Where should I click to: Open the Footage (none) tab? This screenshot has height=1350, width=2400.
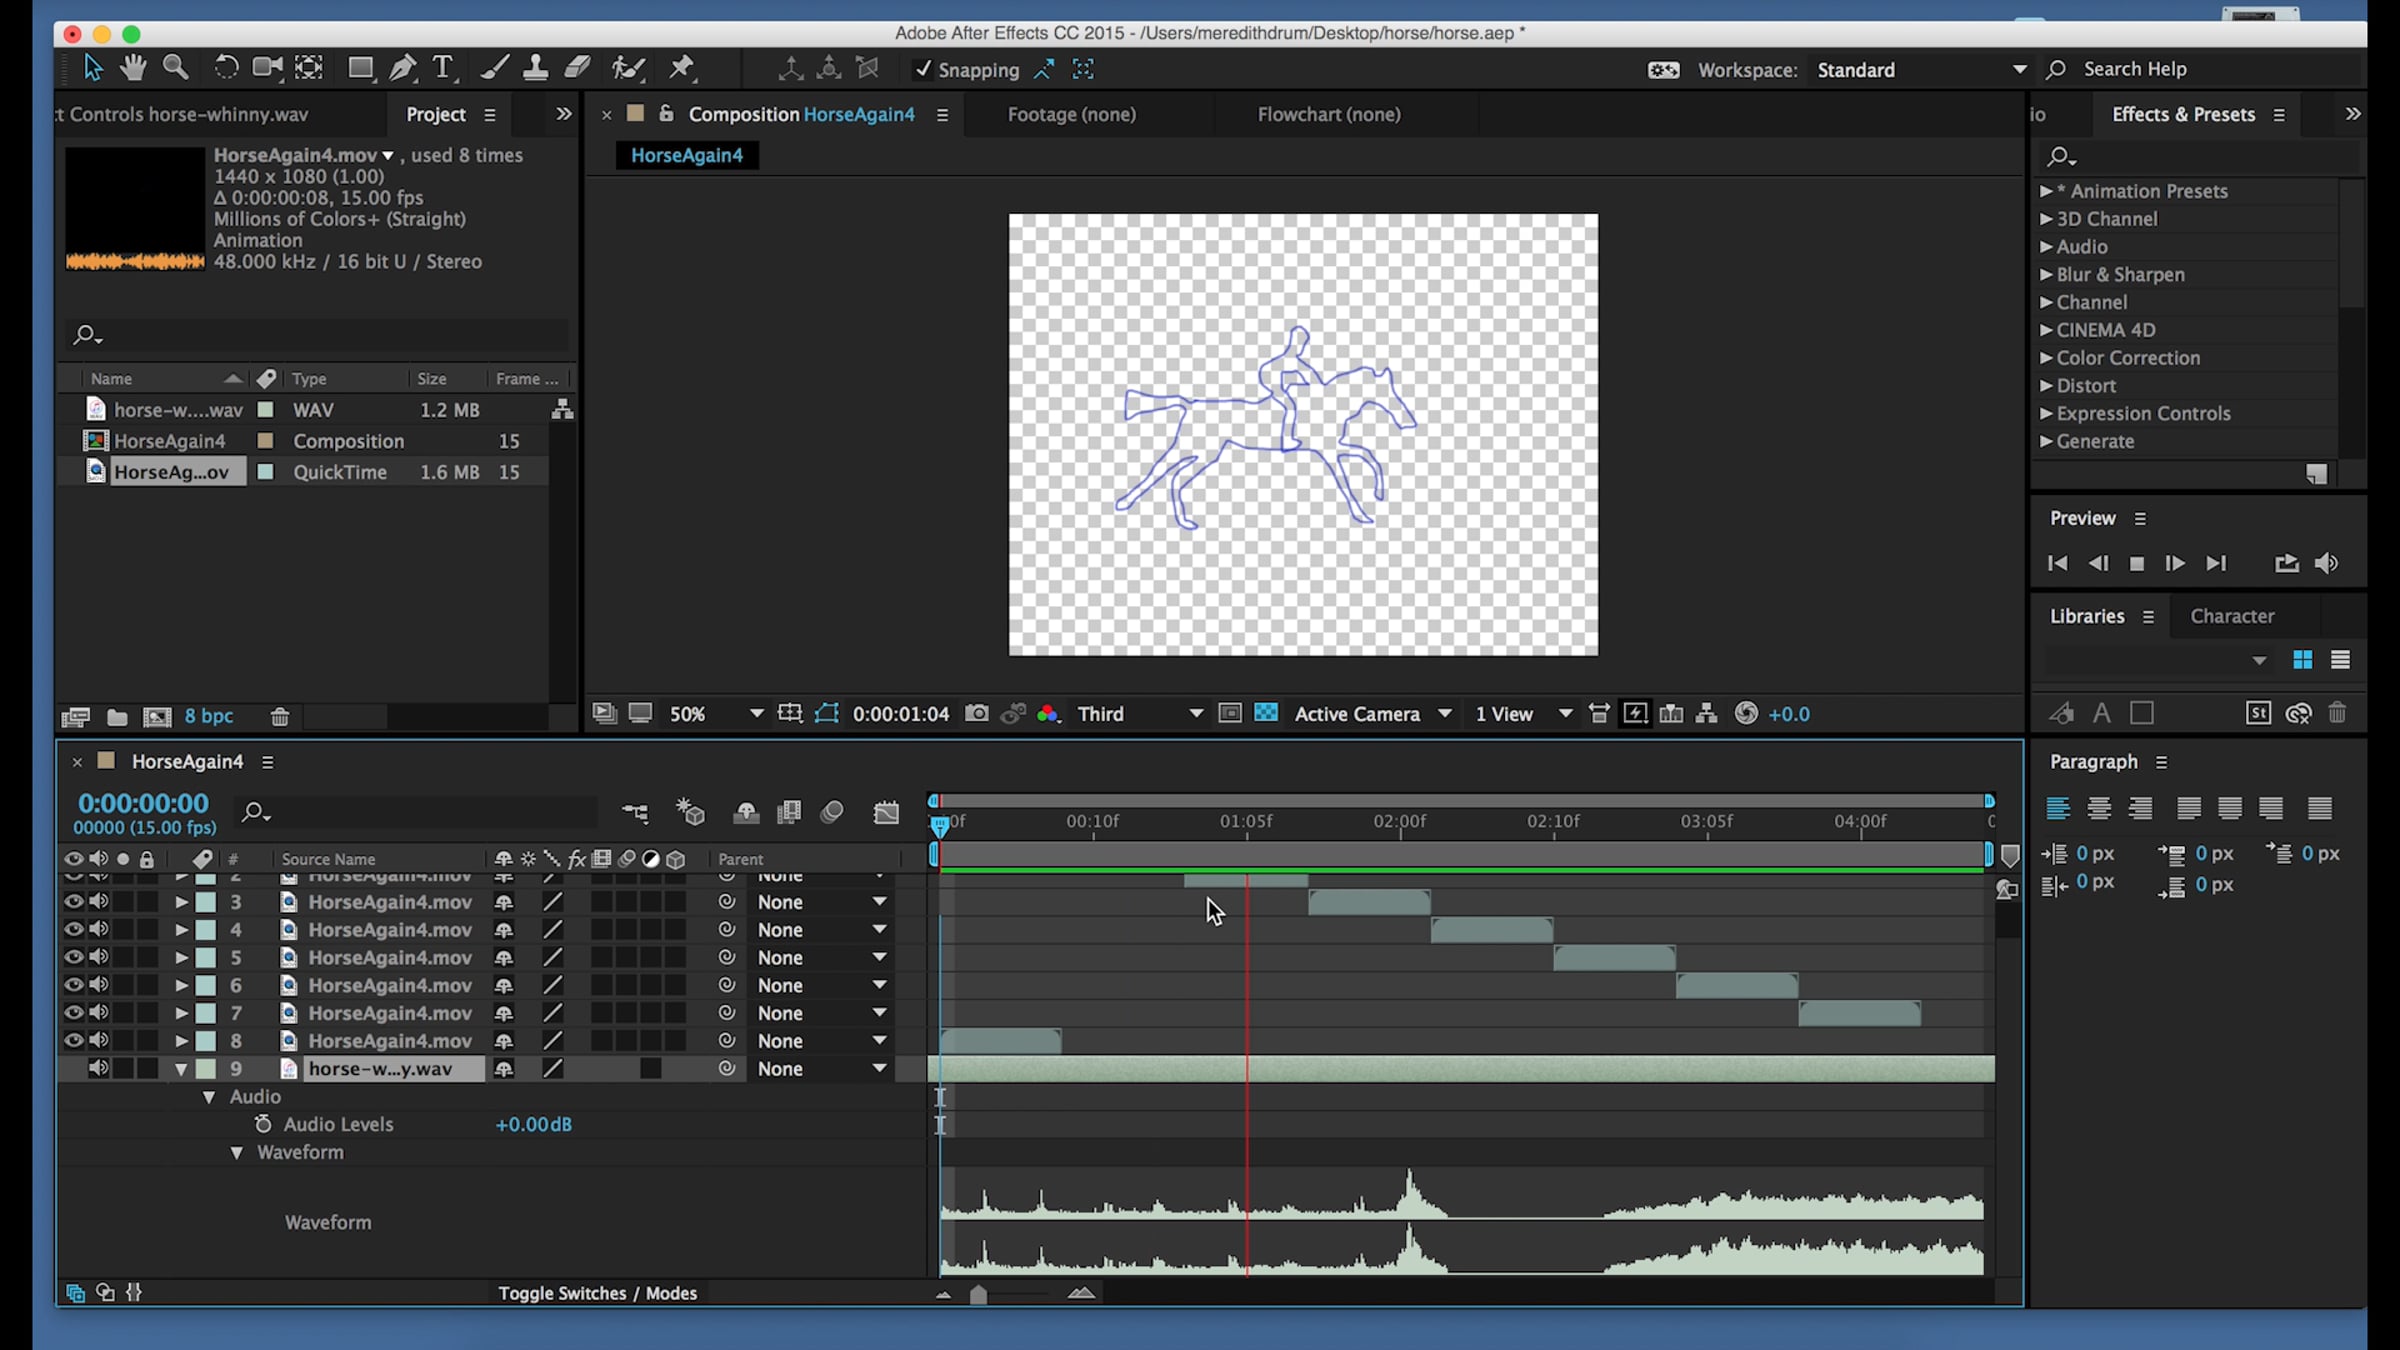1071,114
